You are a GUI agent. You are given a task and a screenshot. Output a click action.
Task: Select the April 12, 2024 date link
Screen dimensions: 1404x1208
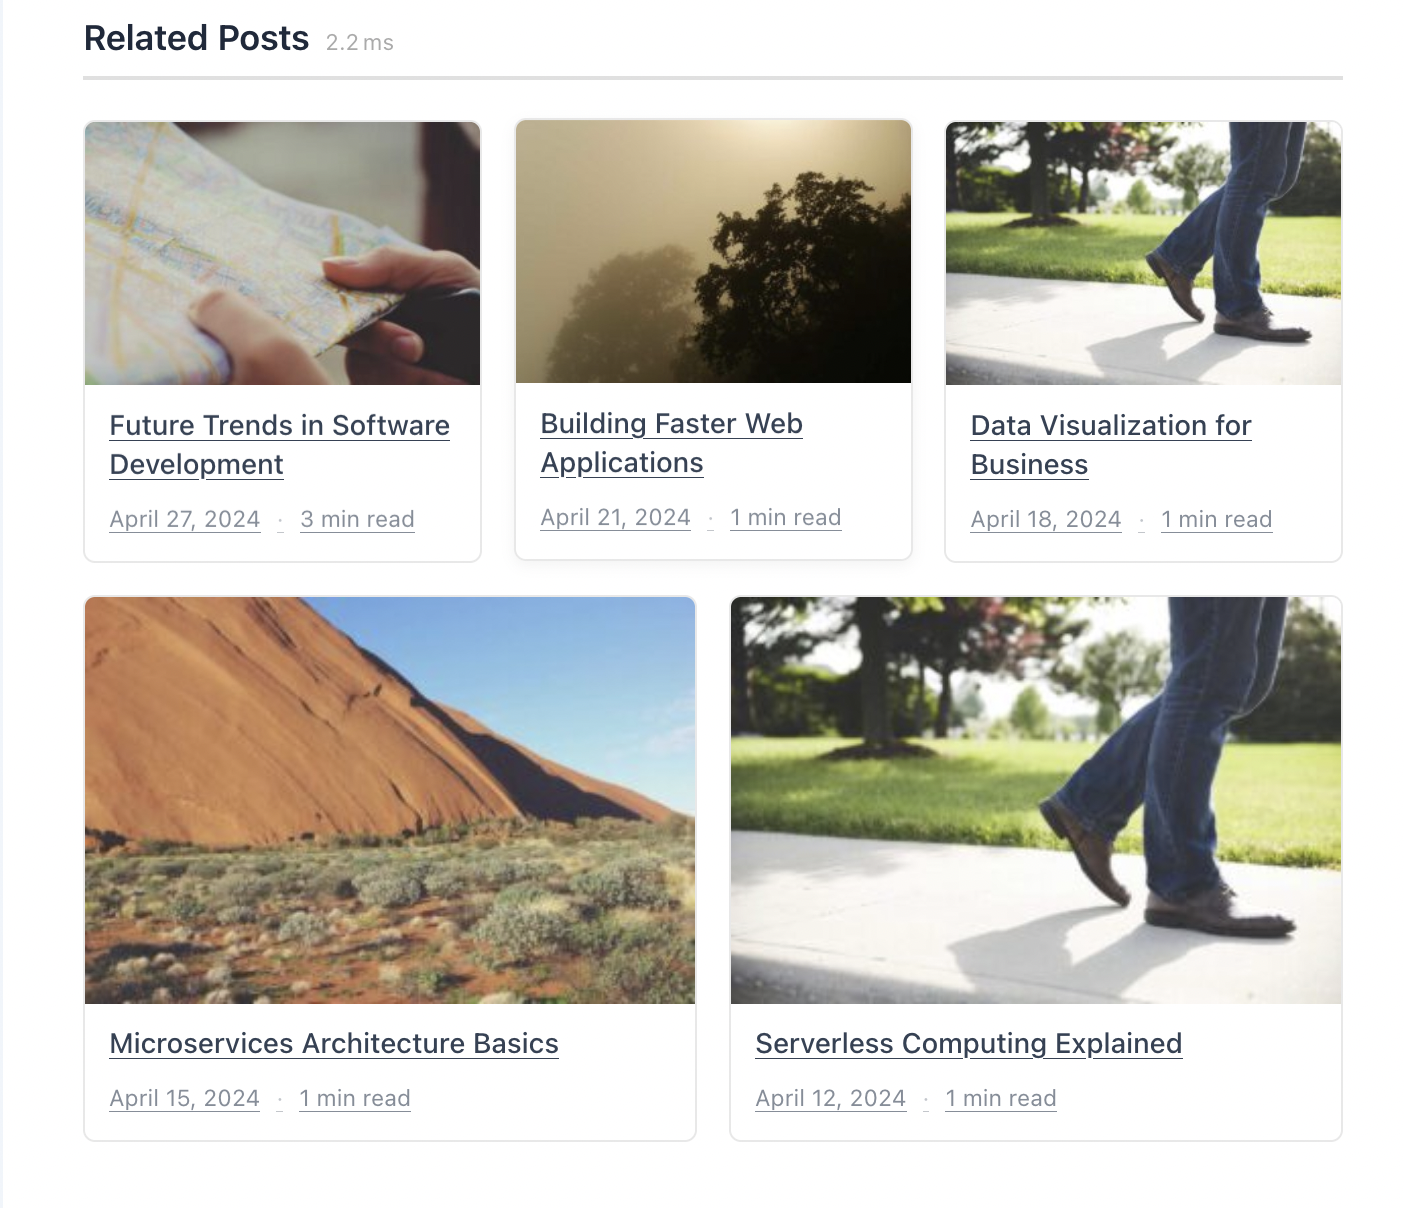[830, 1098]
